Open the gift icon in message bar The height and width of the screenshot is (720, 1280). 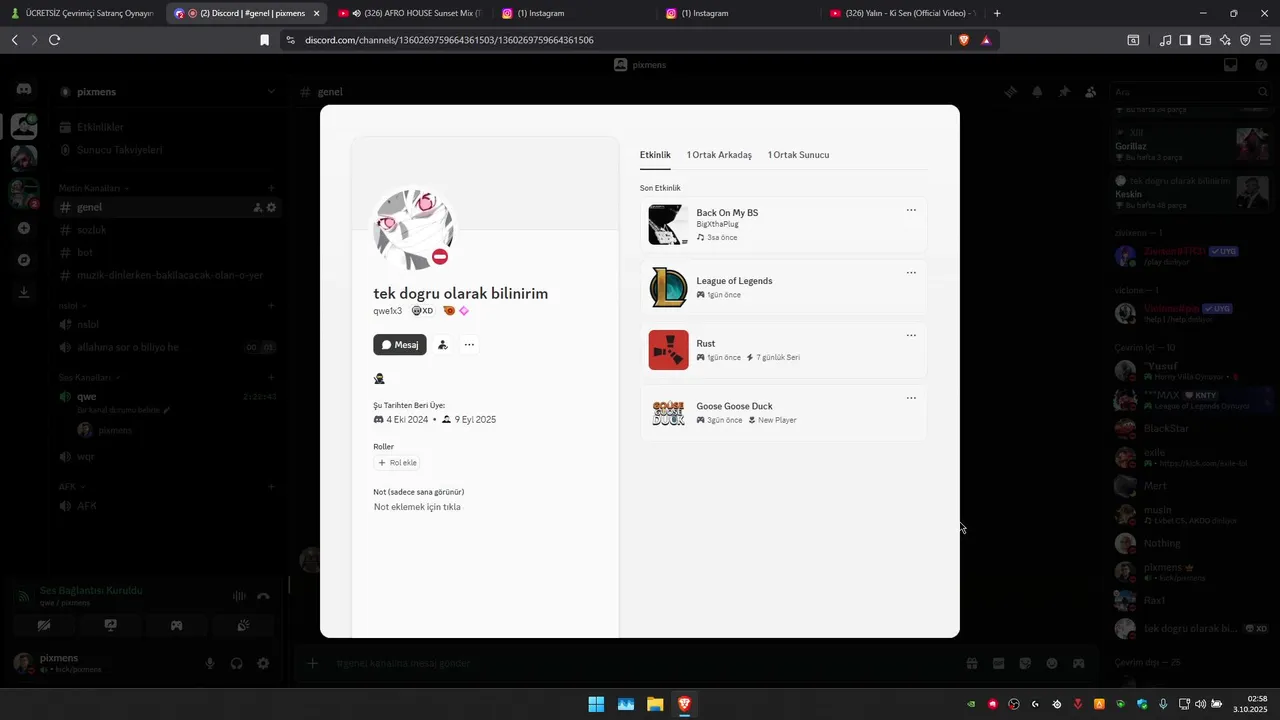972,663
